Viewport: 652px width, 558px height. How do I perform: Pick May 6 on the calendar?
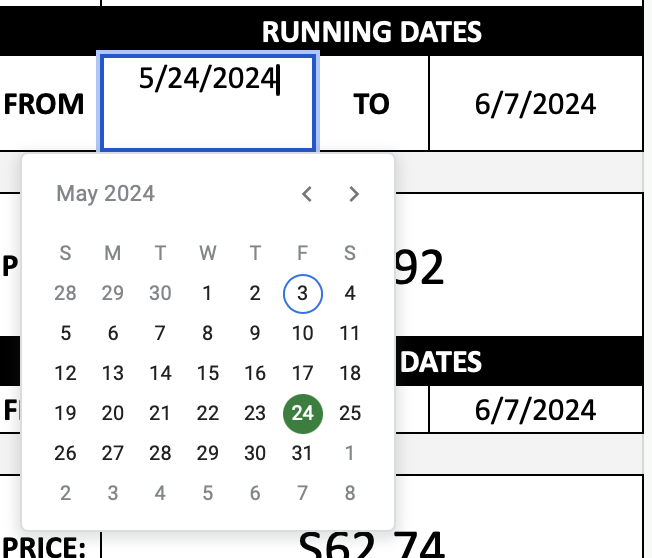113,334
